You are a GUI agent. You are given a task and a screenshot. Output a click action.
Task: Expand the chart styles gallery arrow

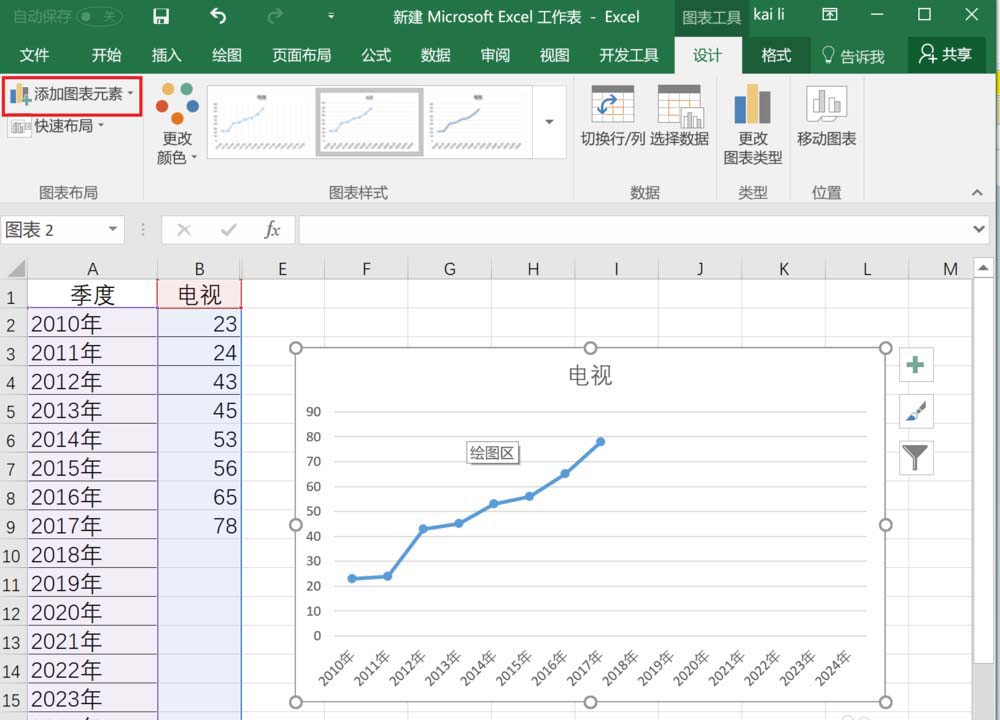pos(549,121)
